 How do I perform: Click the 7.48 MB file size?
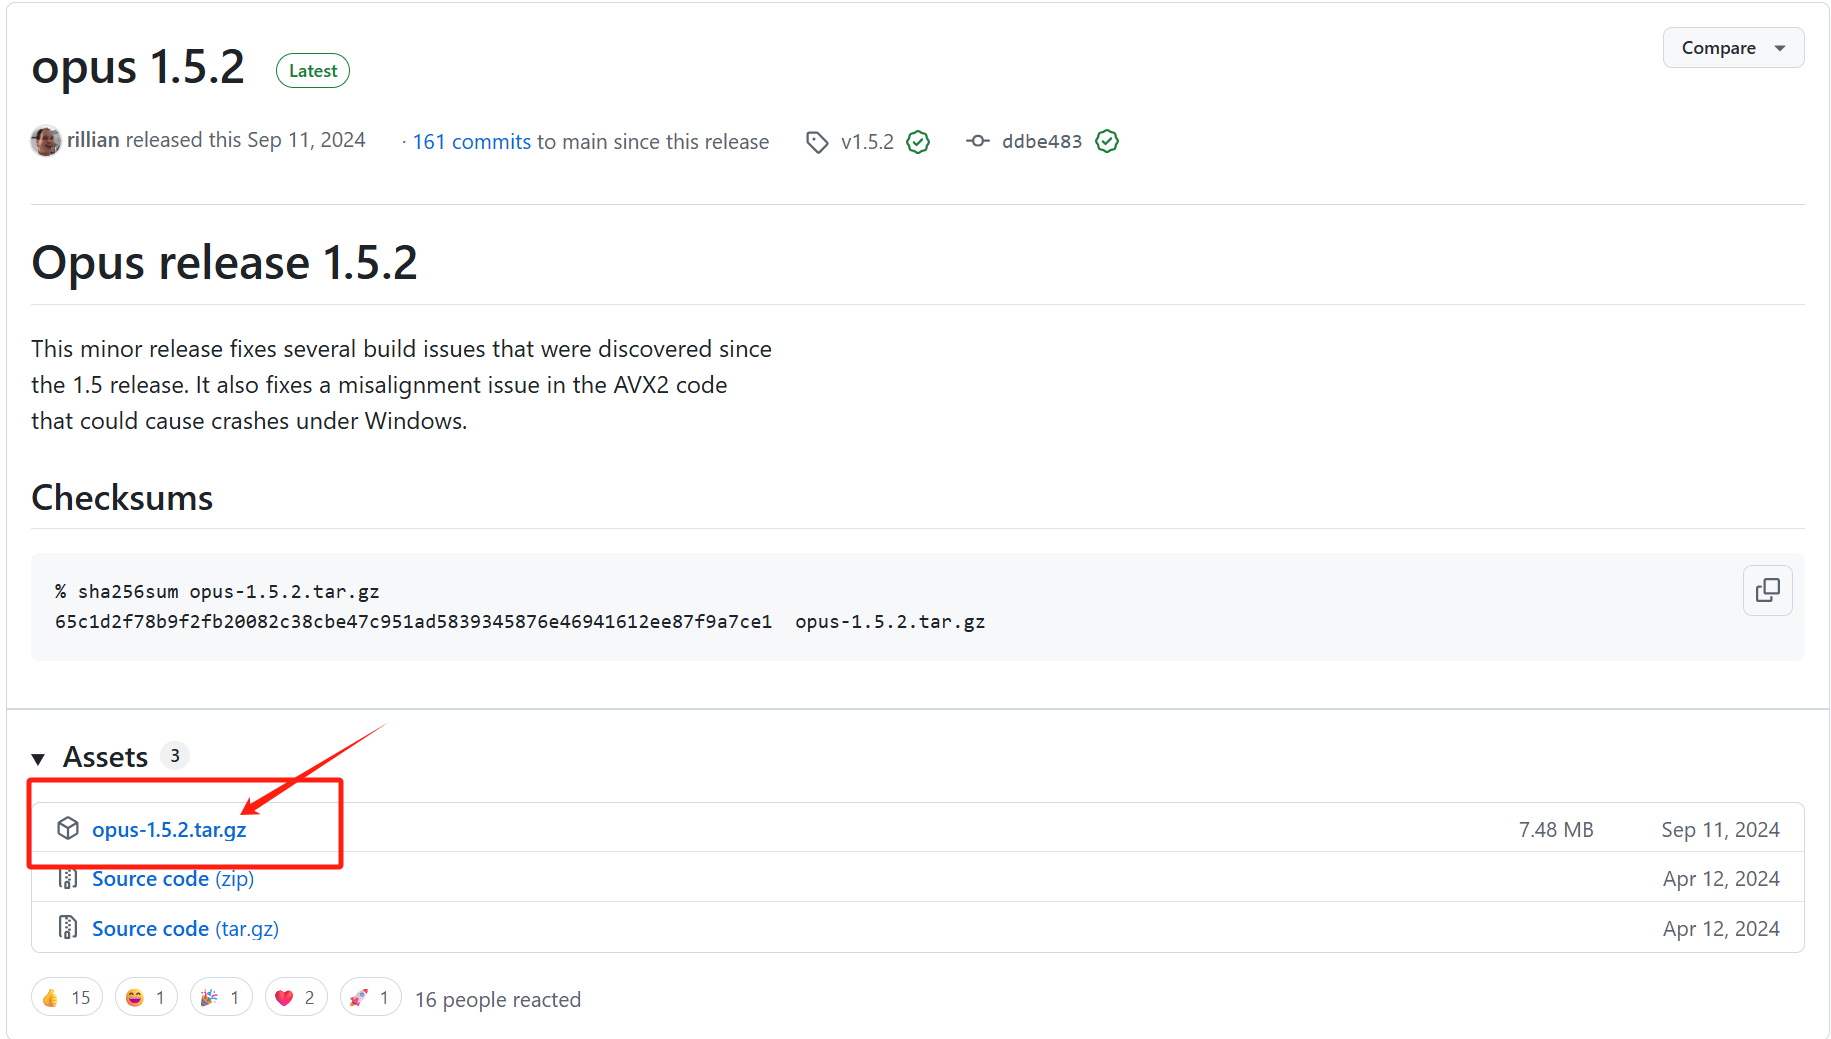click(x=1556, y=830)
